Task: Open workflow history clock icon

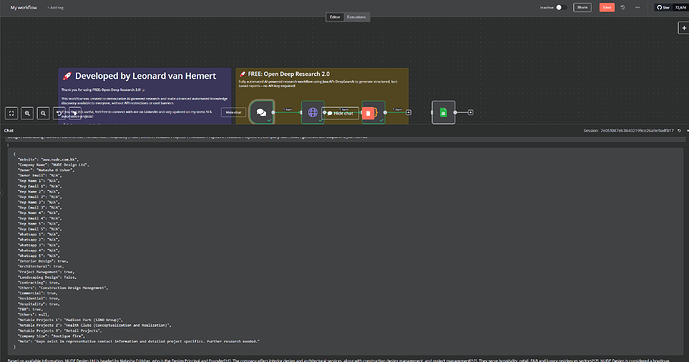Action: pyautogui.click(x=623, y=7)
